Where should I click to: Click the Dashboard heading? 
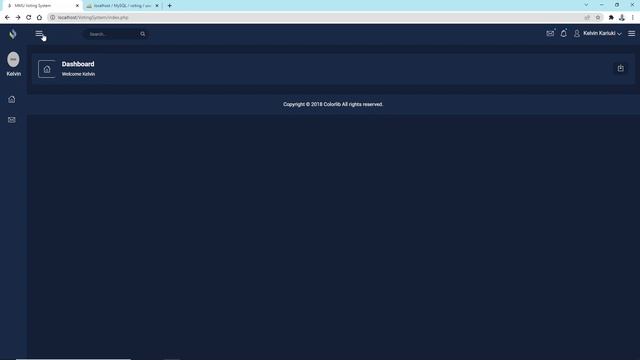78,64
